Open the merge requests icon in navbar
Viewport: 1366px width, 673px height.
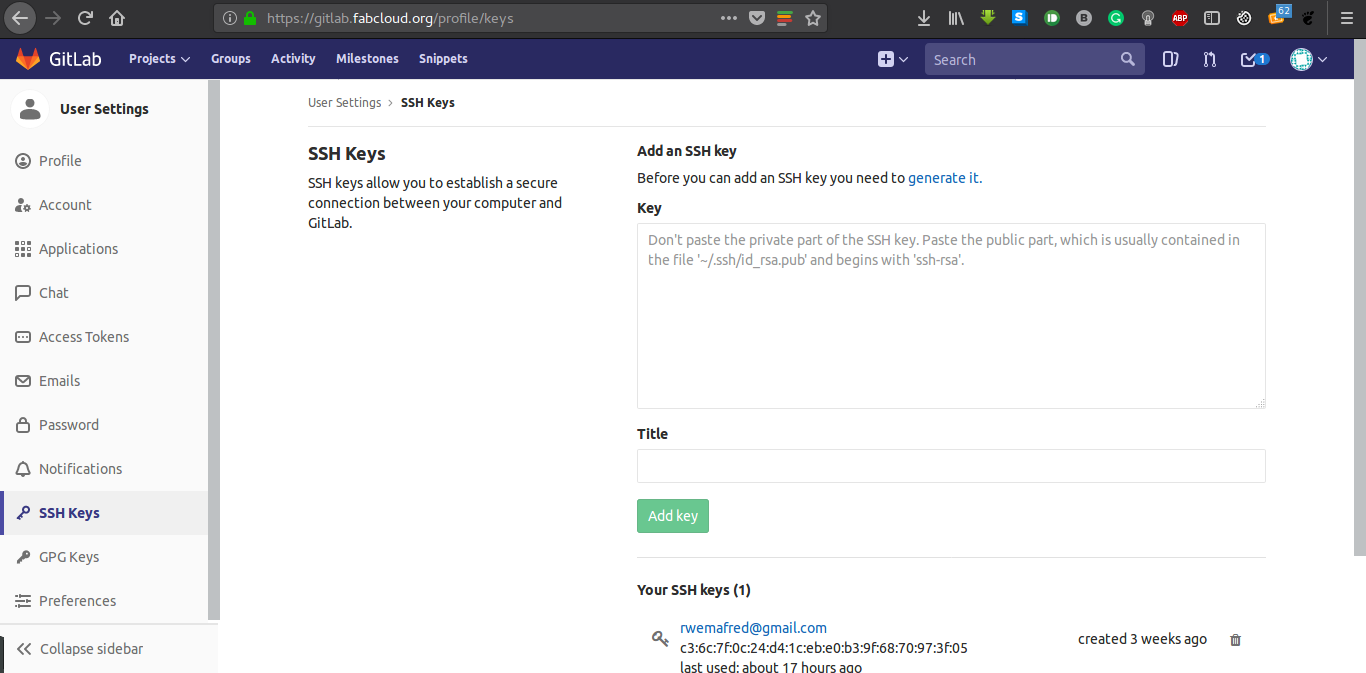(x=1210, y=59)
